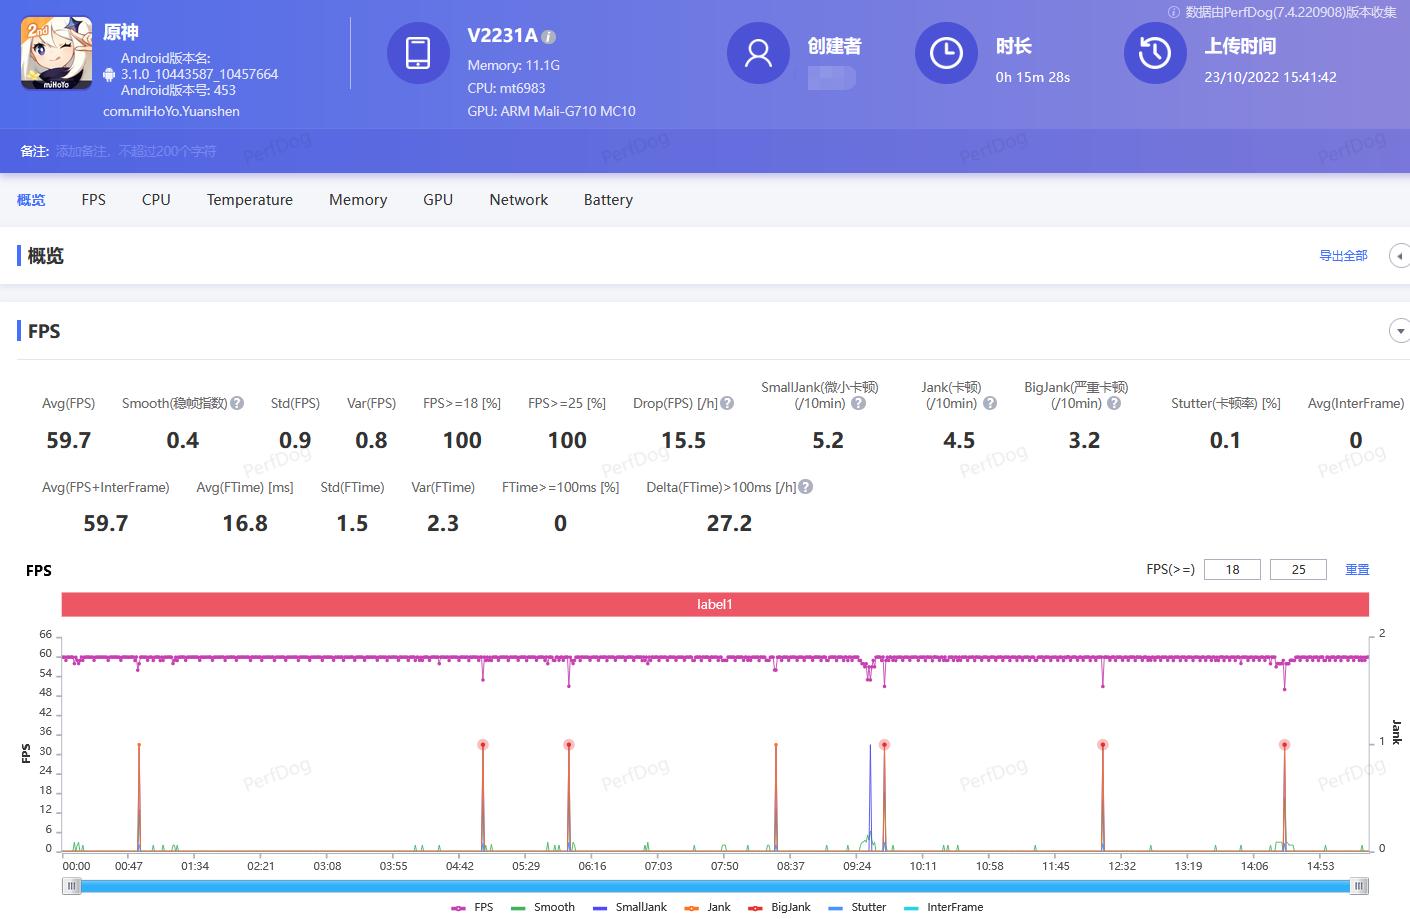The image size is (1410, 919).
Task: Click the phone device icon
Action: (418, 53)
